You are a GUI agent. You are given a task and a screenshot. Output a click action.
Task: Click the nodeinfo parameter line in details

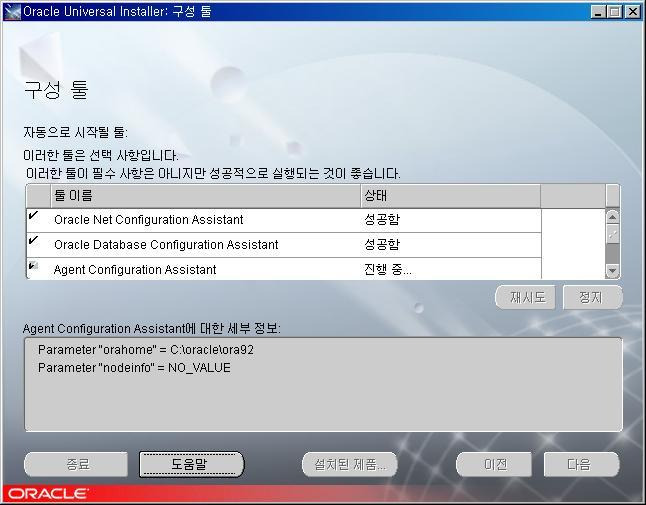(x=134, y=367)
